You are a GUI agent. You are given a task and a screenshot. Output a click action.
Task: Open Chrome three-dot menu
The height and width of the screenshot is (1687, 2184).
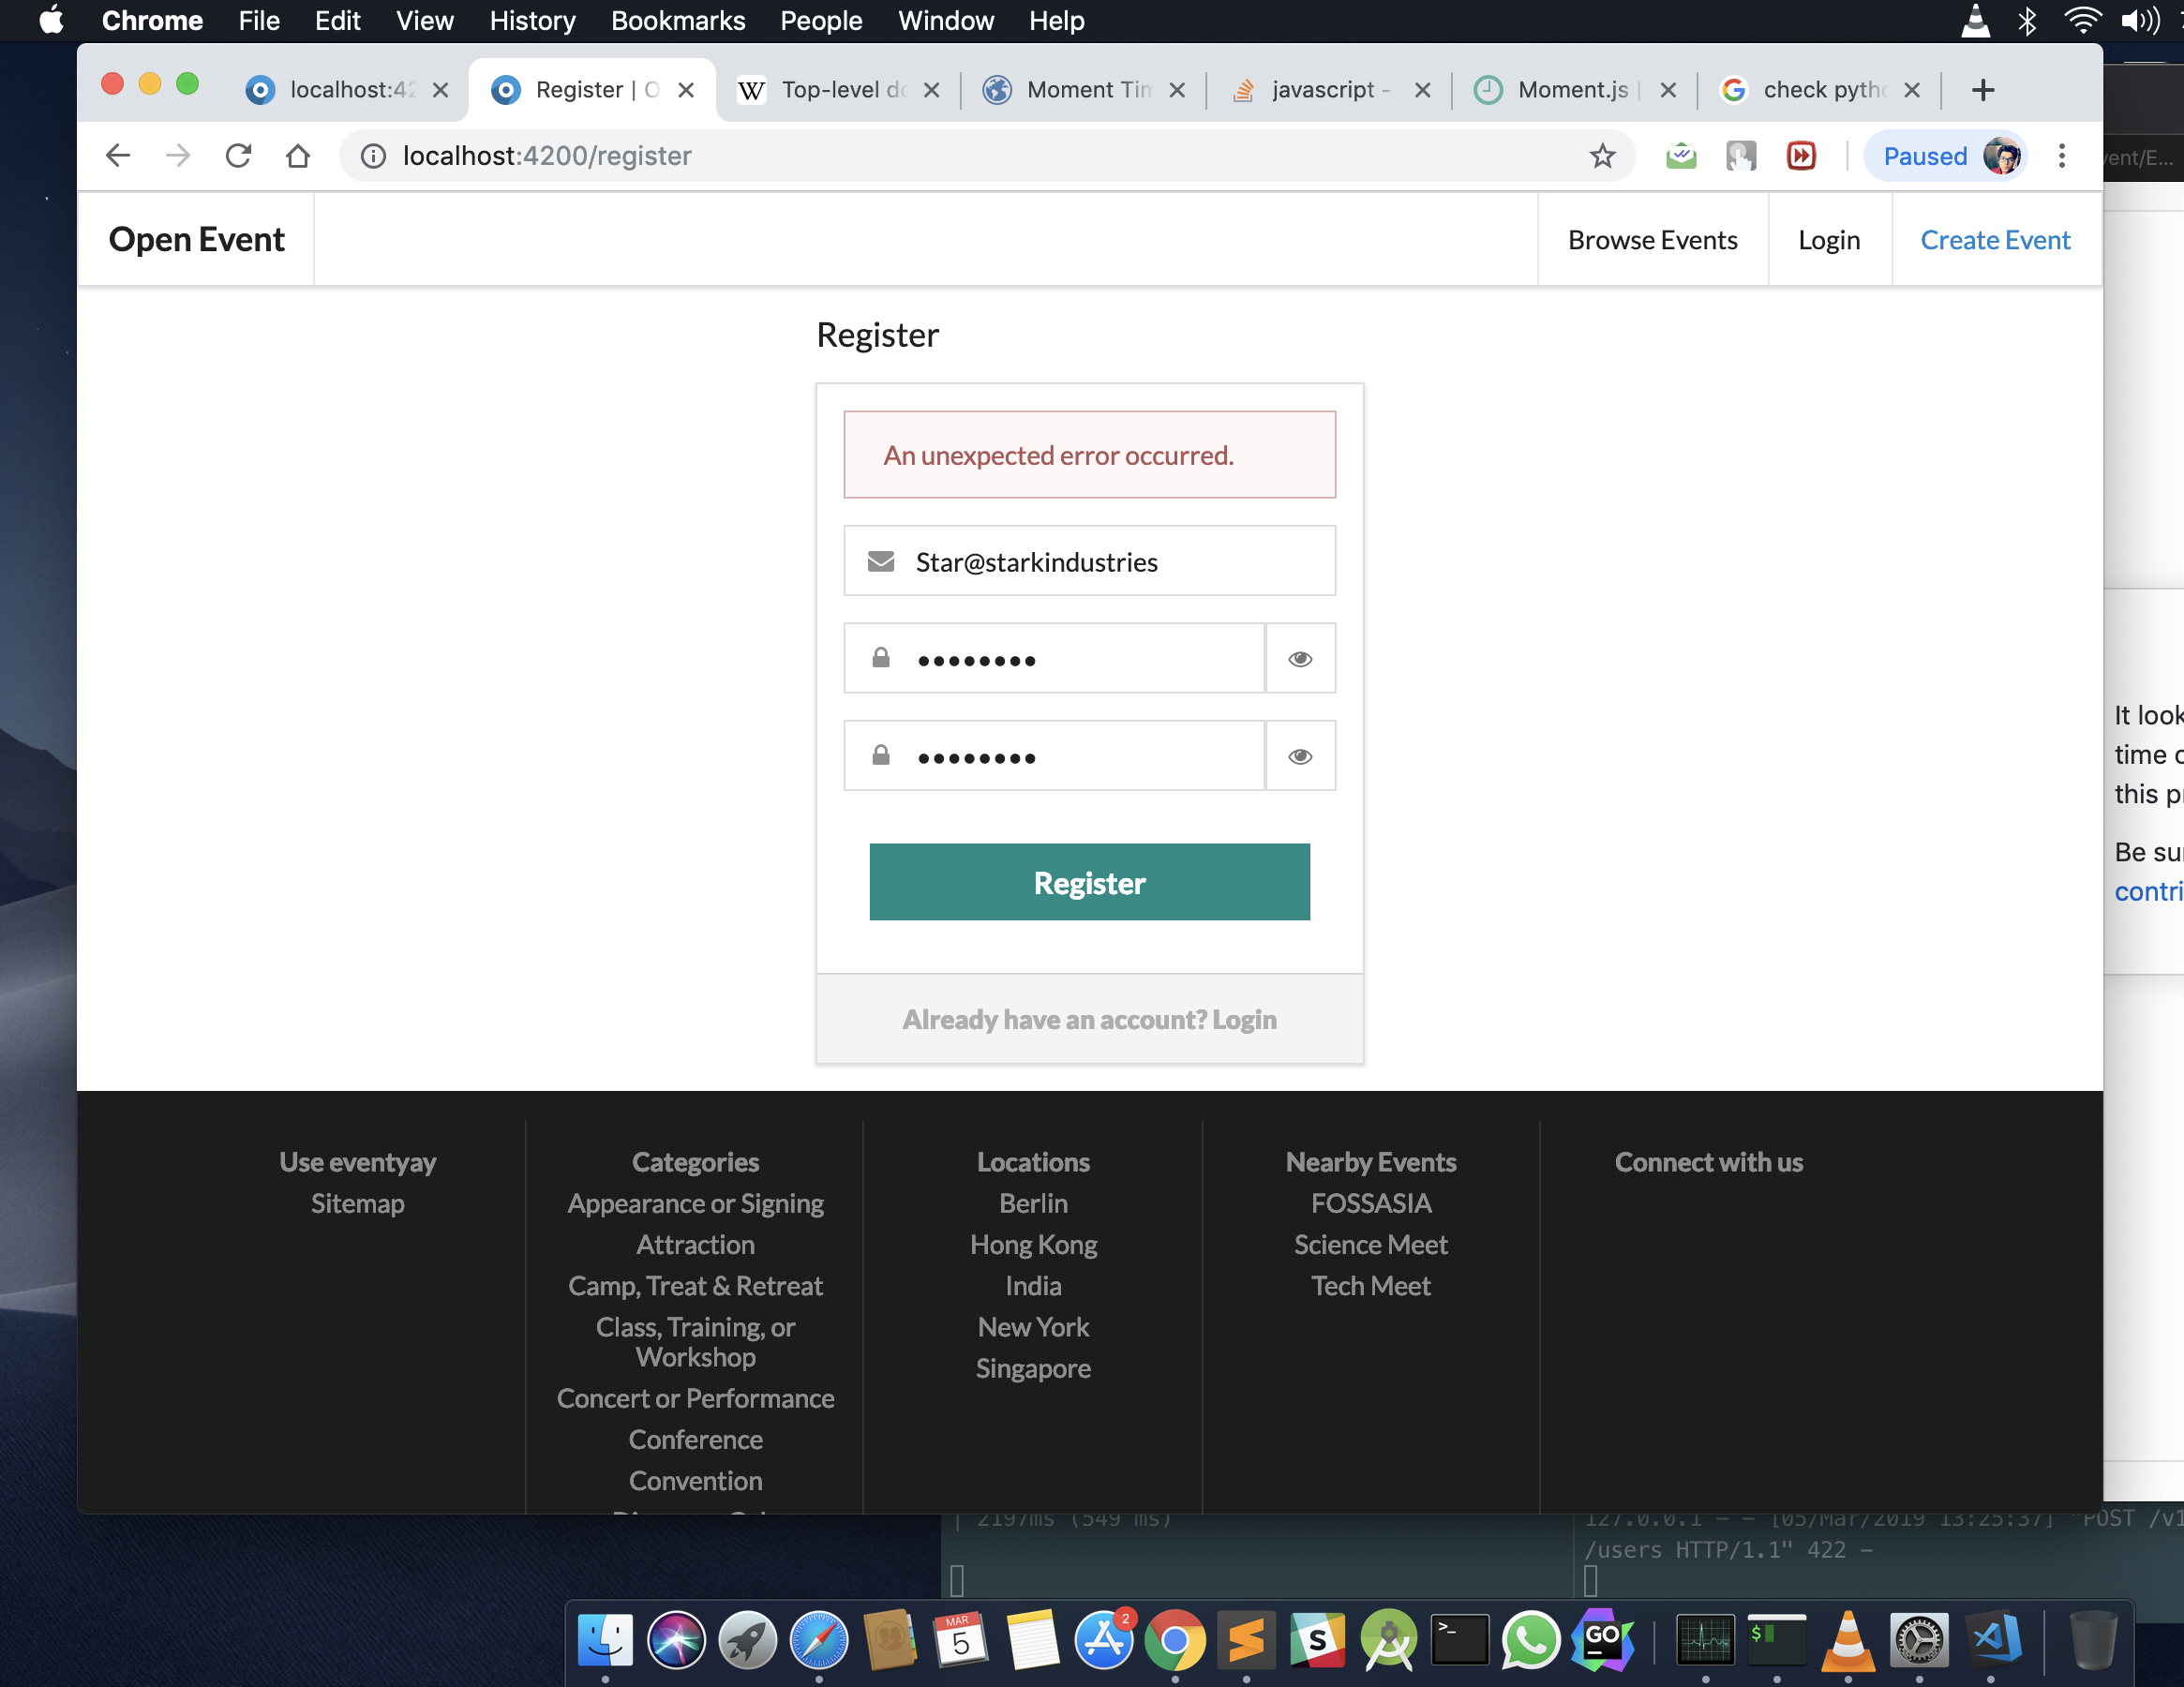[2061, 156]
